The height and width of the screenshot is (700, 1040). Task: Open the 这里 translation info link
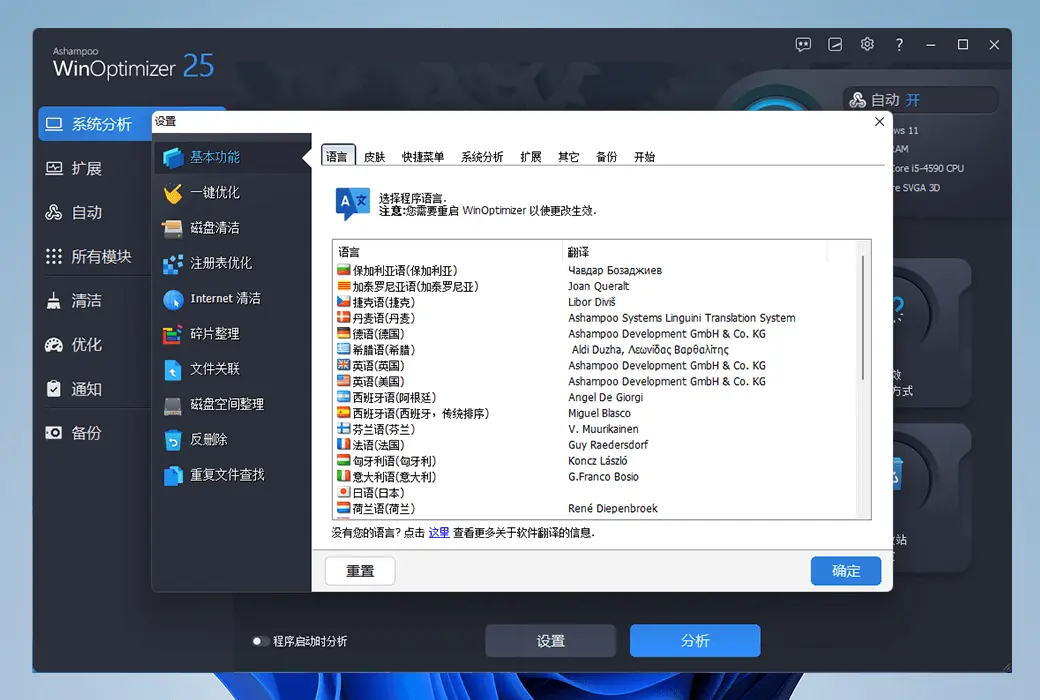pos(438,532)
